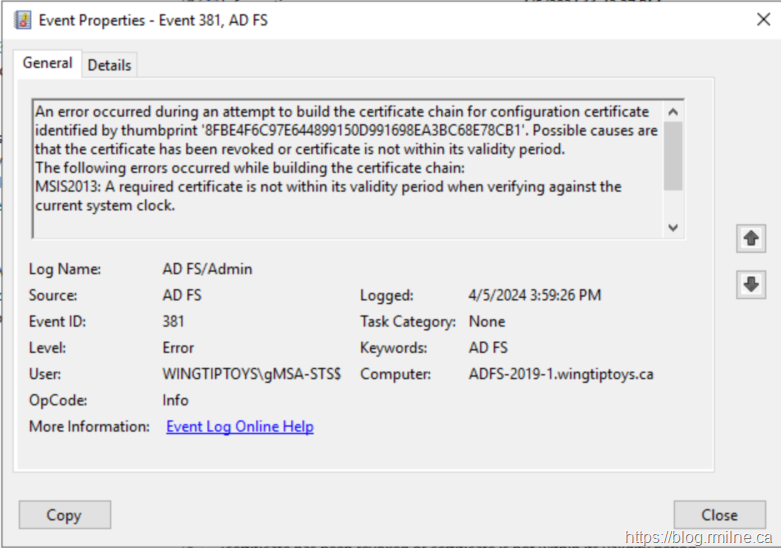
Task: Click the Computer value ADFS-2019-1.wingtiptoys.ca
Action: (560, 374)
